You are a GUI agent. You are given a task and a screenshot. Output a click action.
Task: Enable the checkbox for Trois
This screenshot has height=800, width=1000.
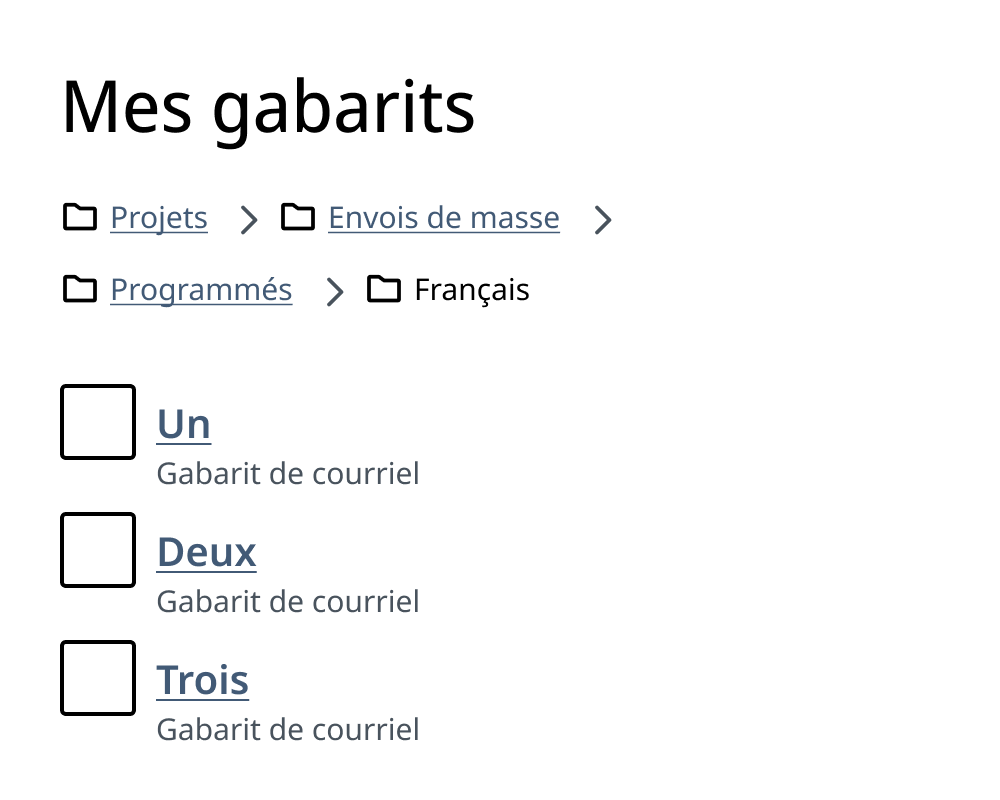pyautogui.click(x=97, y=678)
